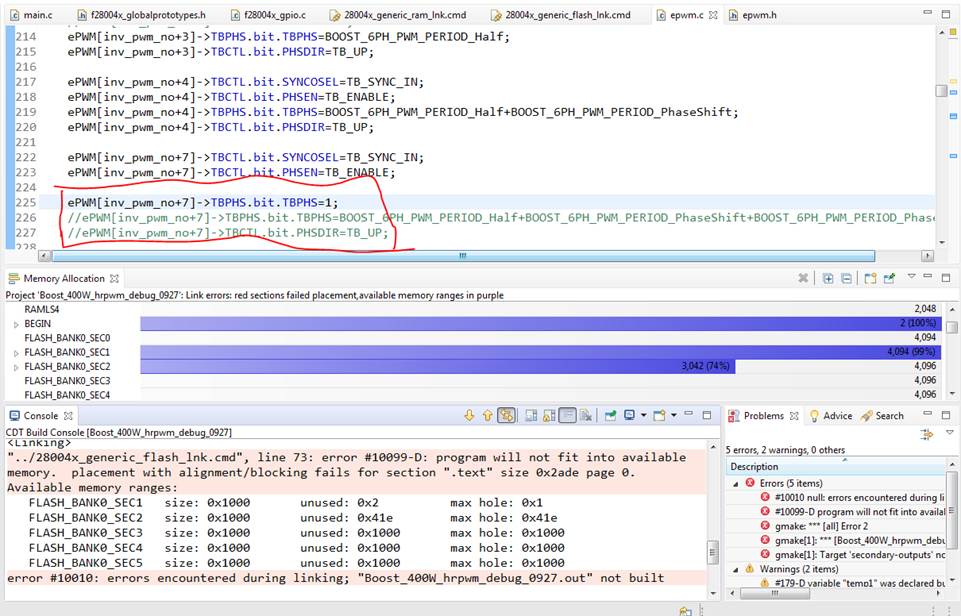Open epwm.h editor tab
The width and height of the screenshot is (961, 616).
[753, 15]
